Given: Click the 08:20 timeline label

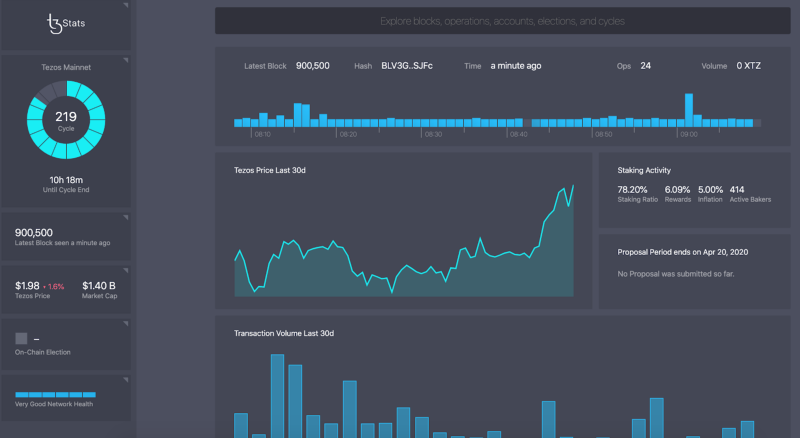Looking at the screenshot, I should click(348, 134).
